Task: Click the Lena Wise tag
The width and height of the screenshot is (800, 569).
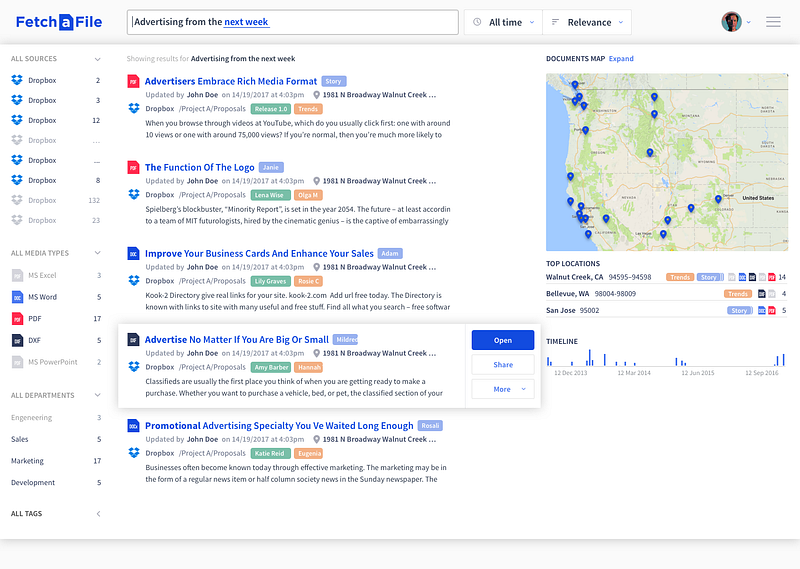Action: pos(271,195)
